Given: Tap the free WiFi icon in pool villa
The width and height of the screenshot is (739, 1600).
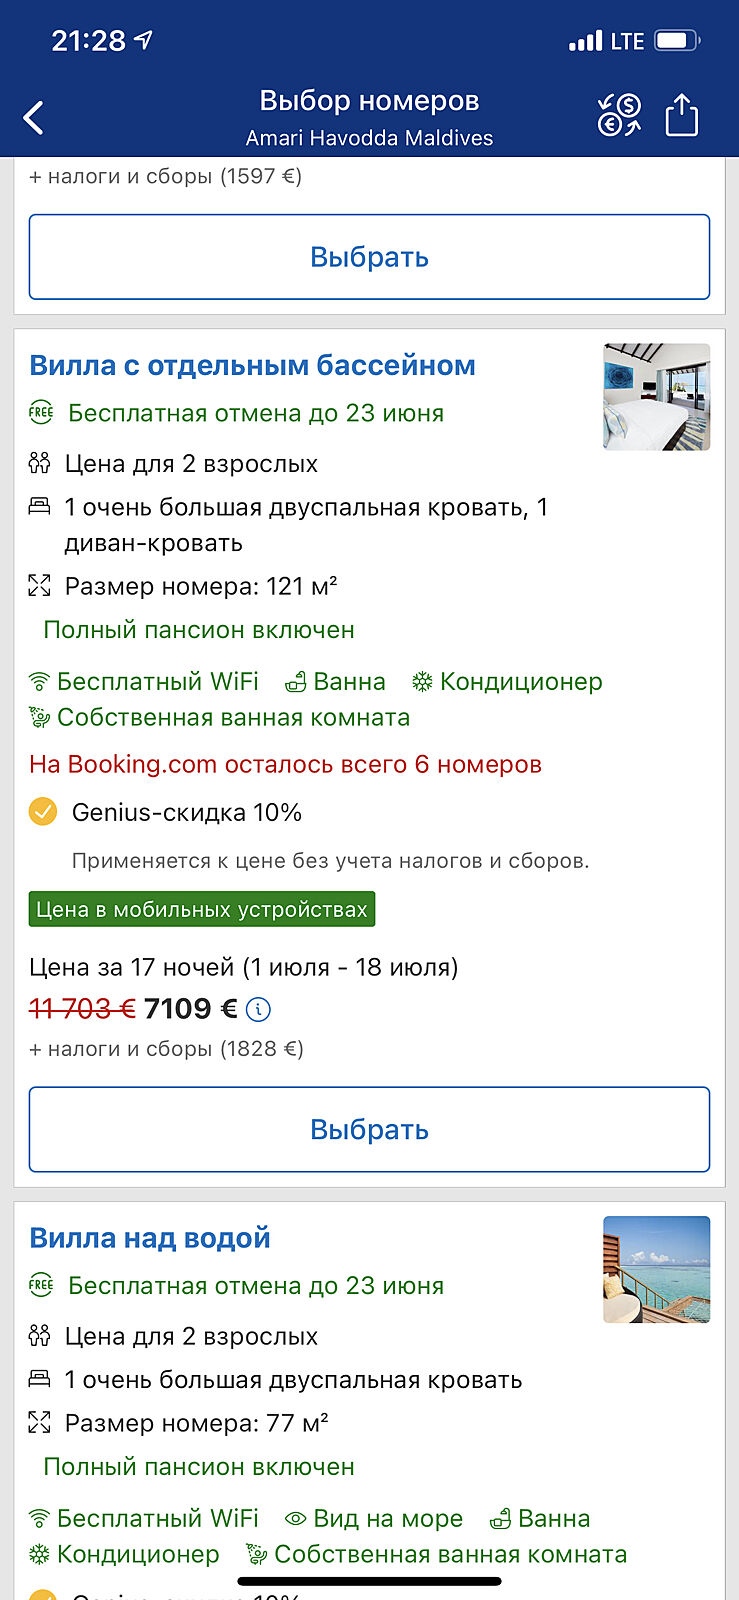Looking at the screenshot, I should (39, 683).
